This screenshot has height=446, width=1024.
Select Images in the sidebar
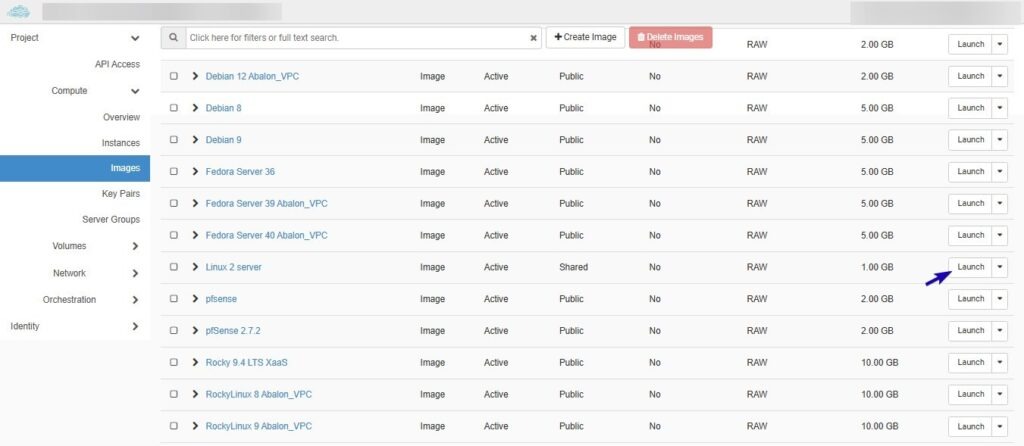(75, 168)
